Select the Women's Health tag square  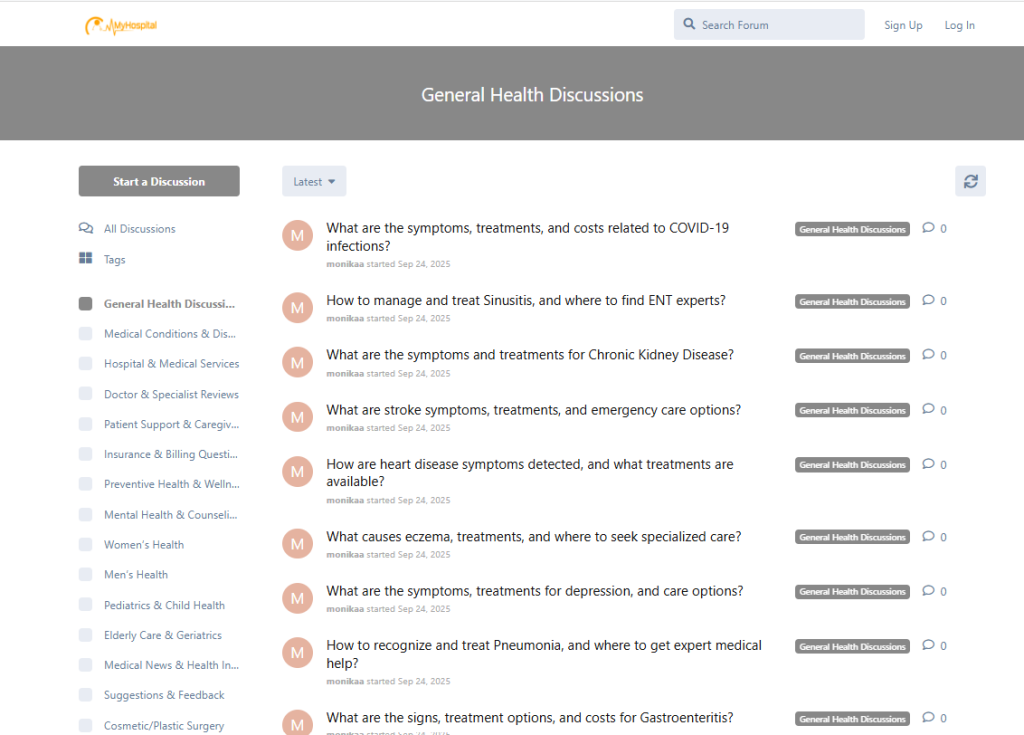pos(86,545)
